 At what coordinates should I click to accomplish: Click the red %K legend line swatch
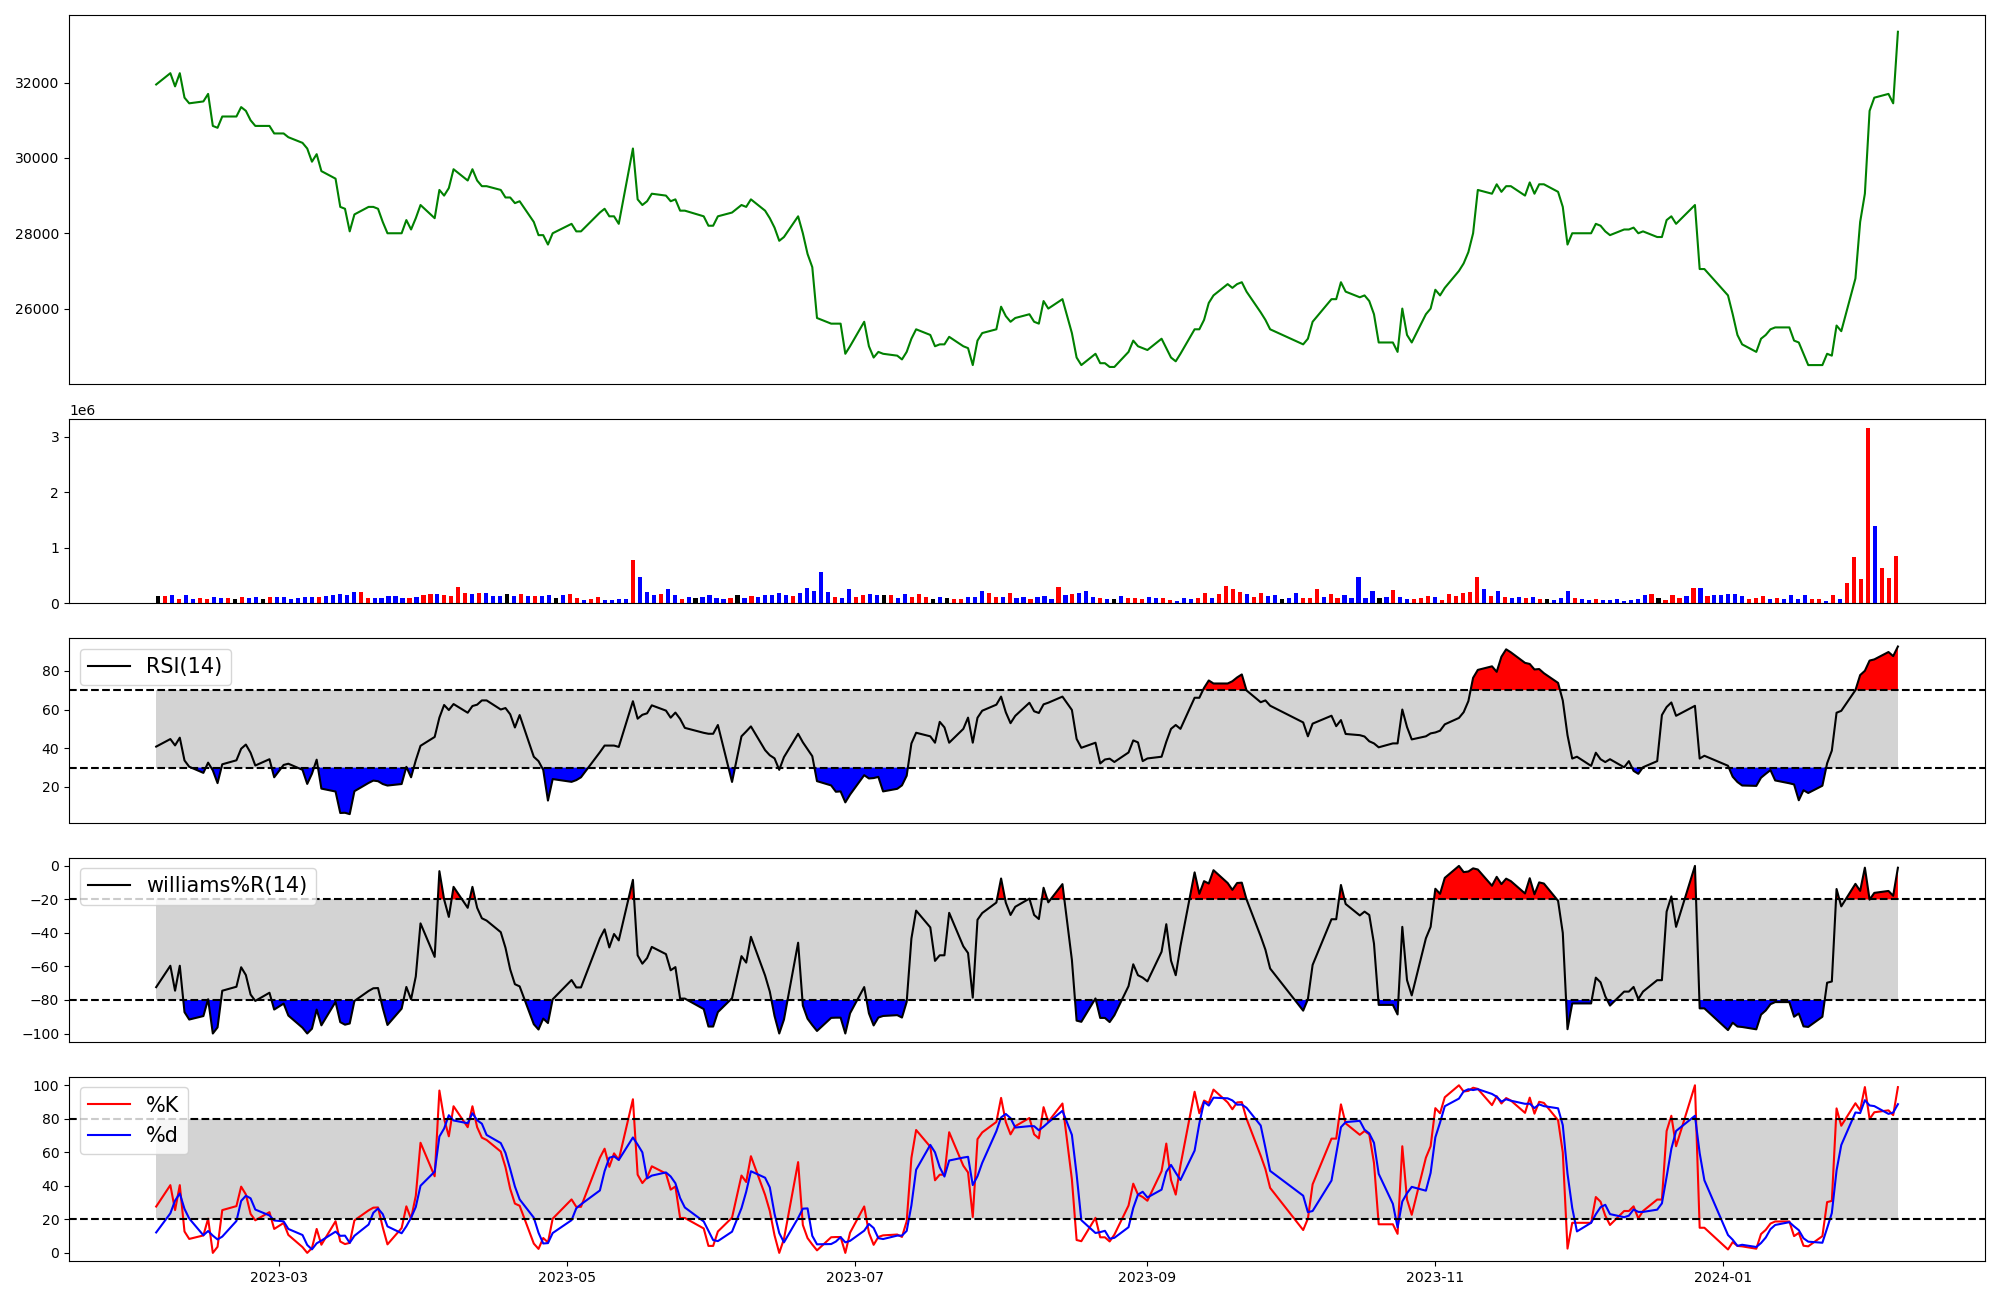click(109, 1105)
